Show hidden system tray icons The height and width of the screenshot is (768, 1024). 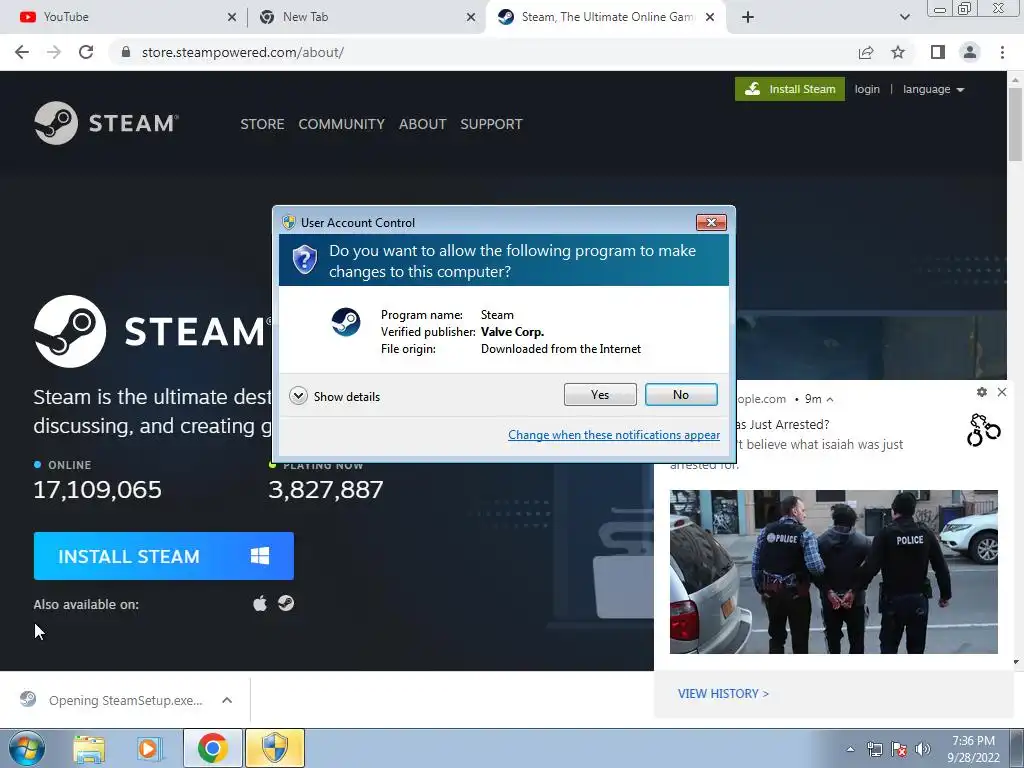click(850, 750)
